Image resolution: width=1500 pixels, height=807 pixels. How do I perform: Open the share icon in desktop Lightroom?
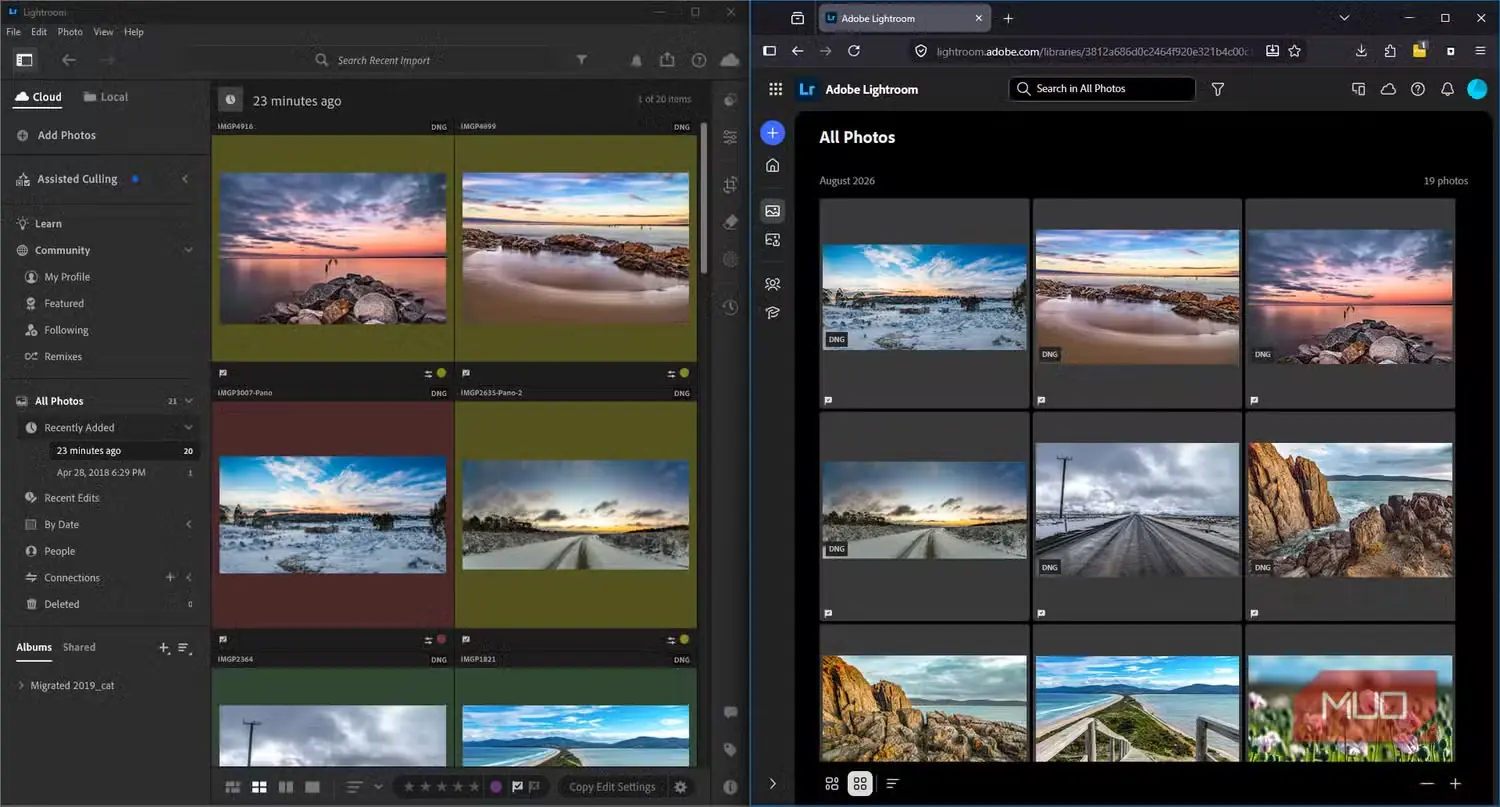pyautogui.click(x=667, y=60)
